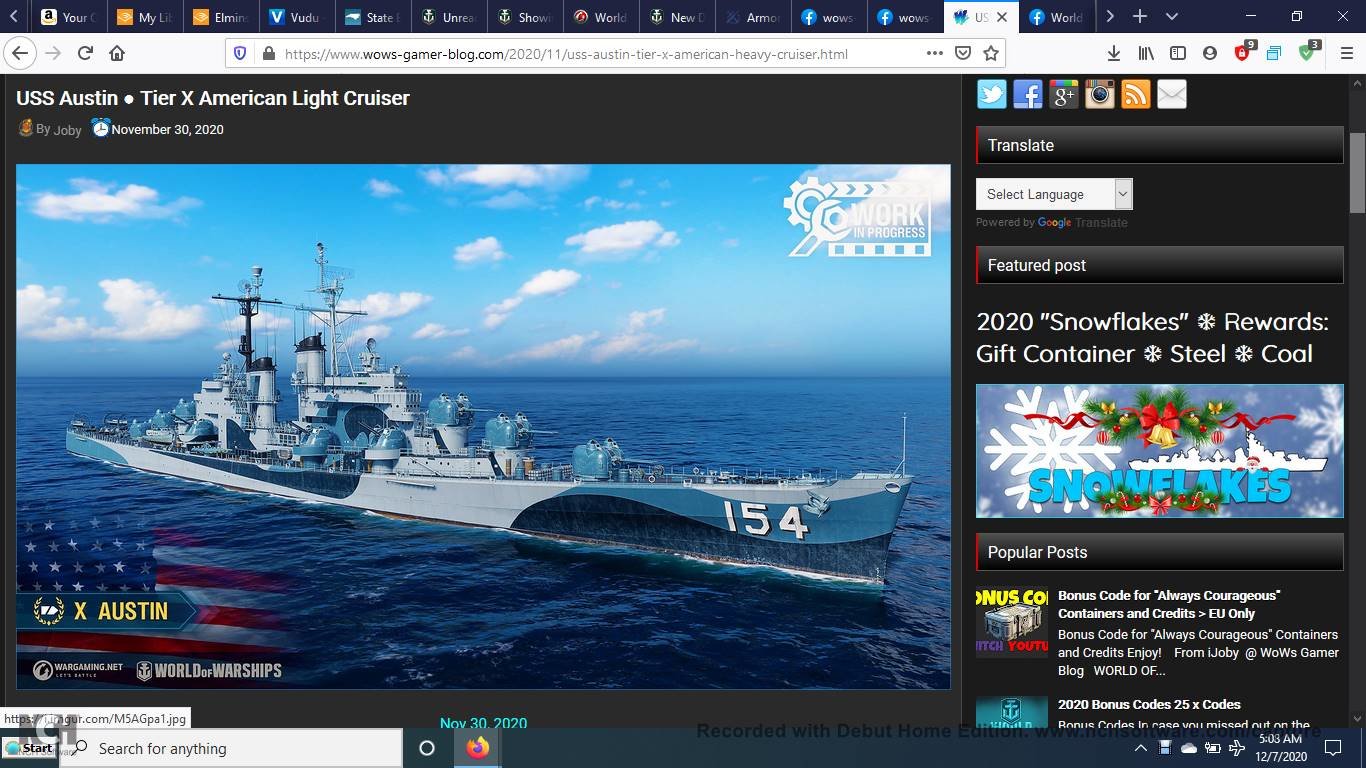
Task: Show hidden system tray icons
Action: (x=1140, y=748)
